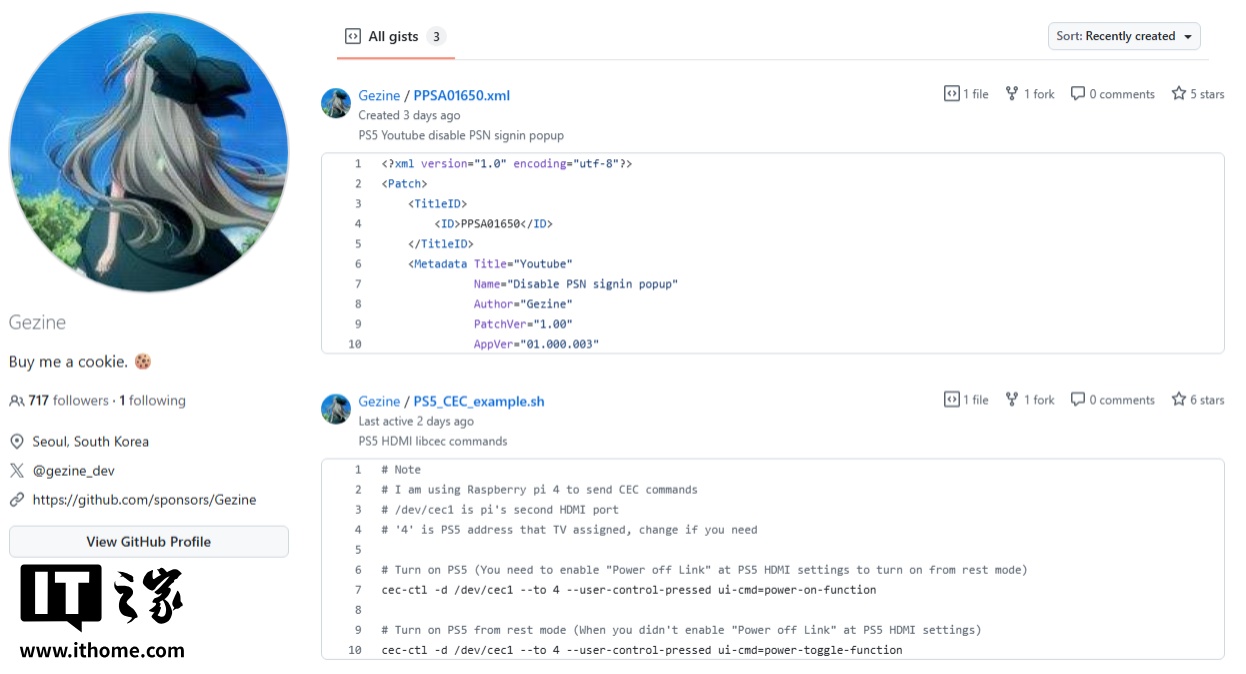Click the @gezine_dev handle link
This screenshot has width=1246, height=674.
(74, 471)
